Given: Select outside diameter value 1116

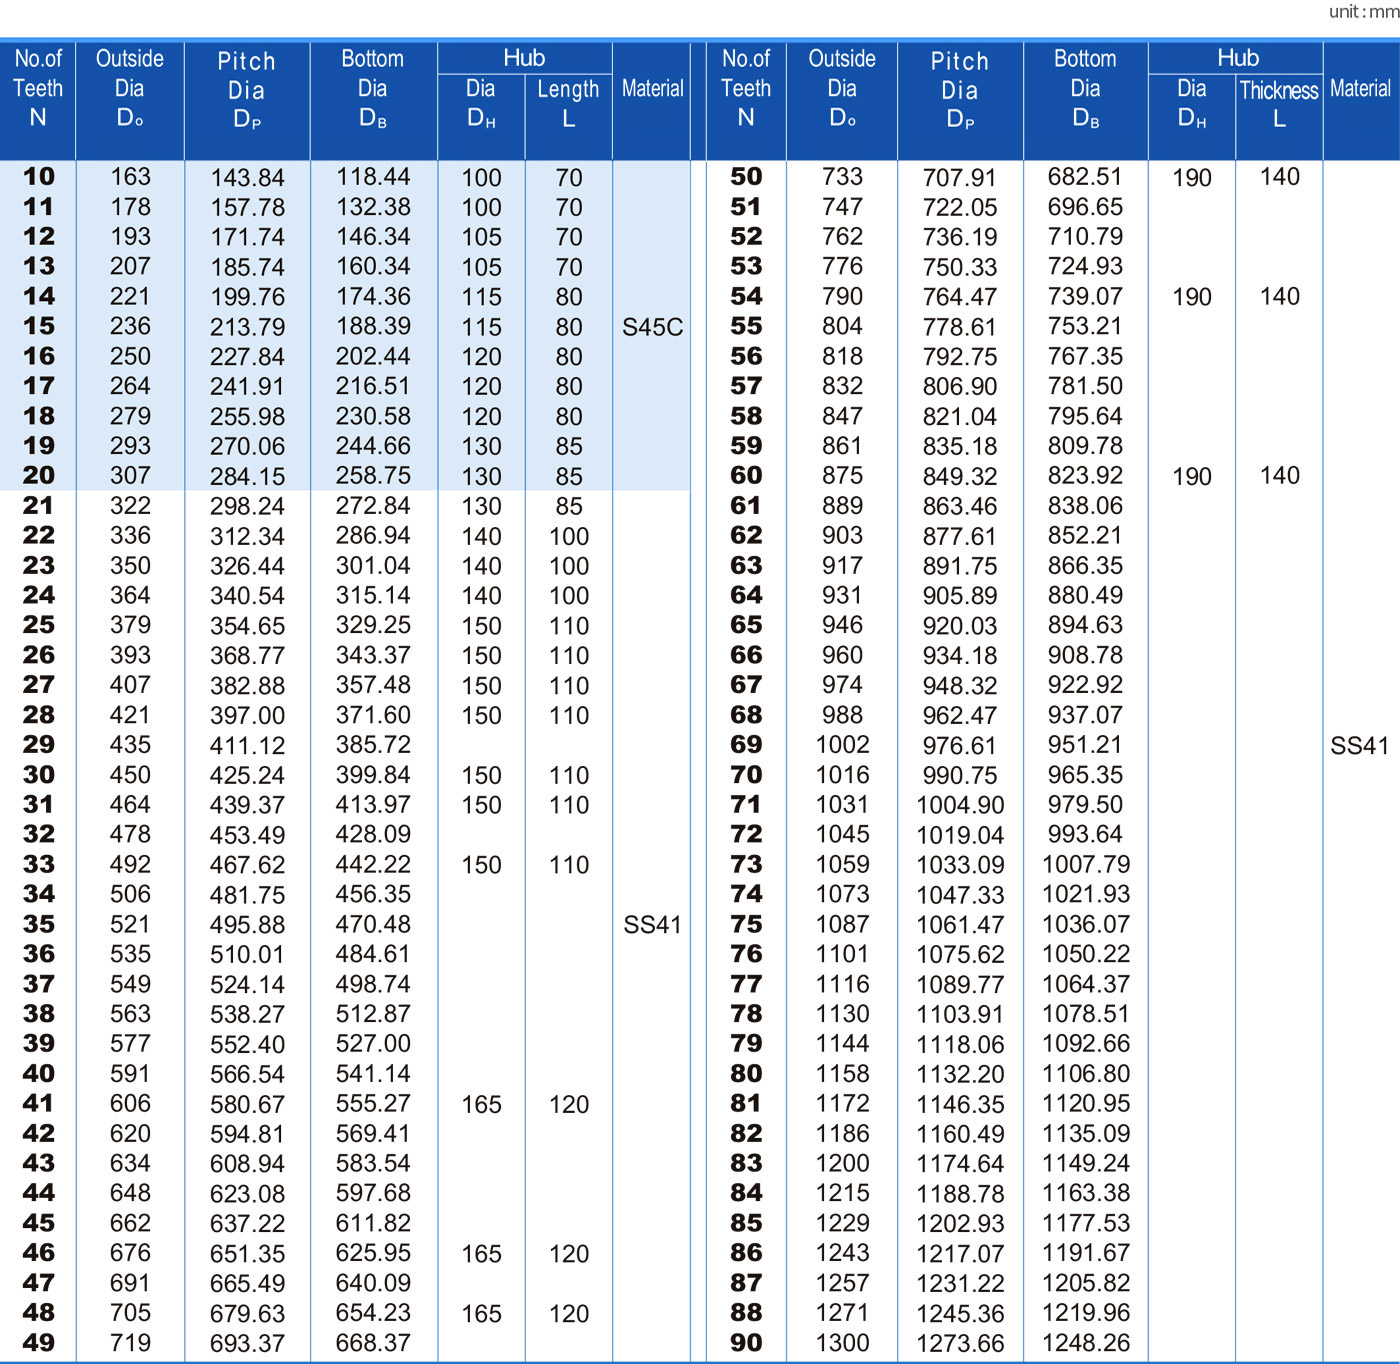Looking at the screenshot, I should coord(842,984).
